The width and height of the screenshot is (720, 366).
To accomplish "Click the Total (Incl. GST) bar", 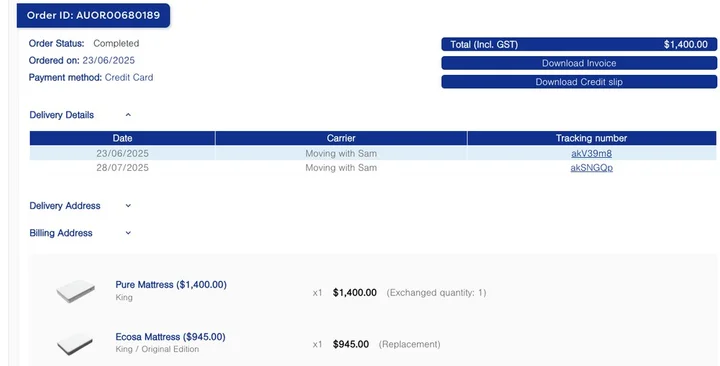I will 579,45.
